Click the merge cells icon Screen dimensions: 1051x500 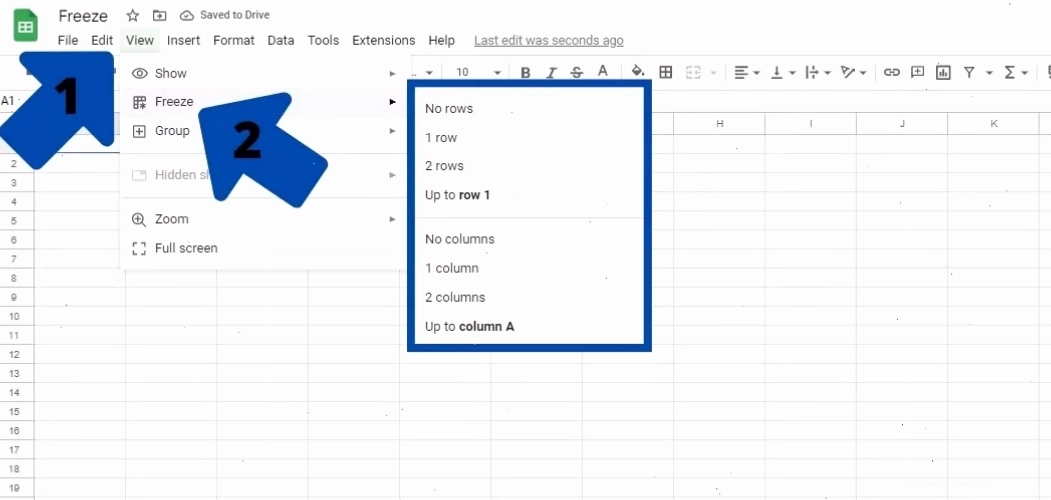click(693, 72)
